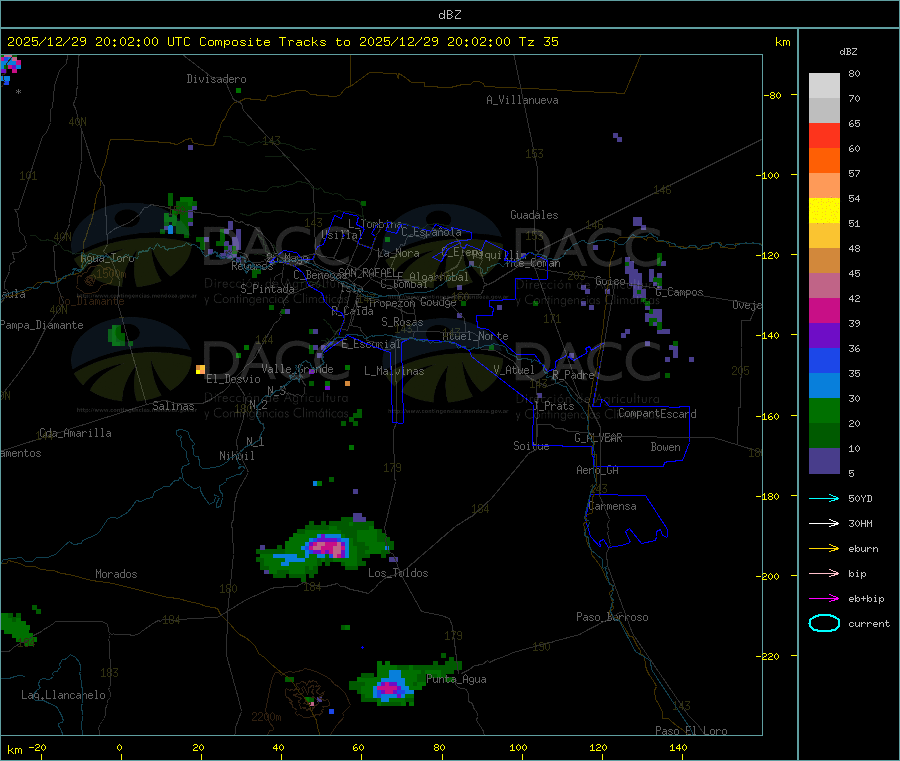Viewport: 900px width, 761px height.
Task: Click the 'Salinas' map label
Action: click(x=173, y=406)
